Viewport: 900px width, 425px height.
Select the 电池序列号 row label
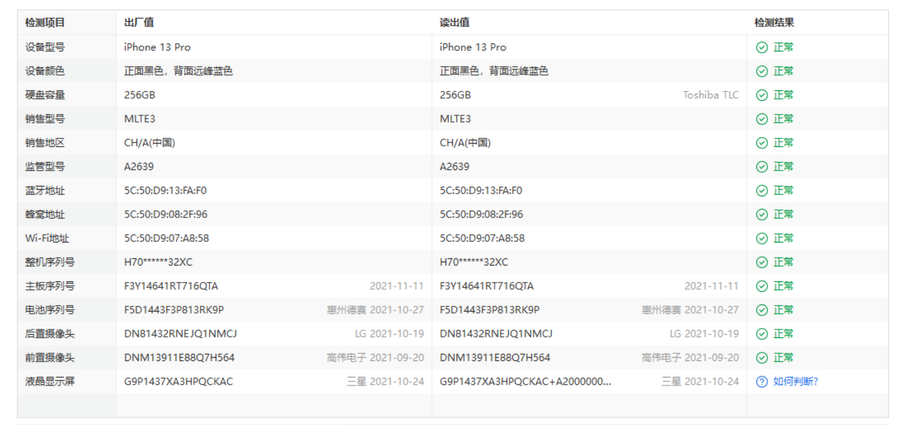[50, 310]
